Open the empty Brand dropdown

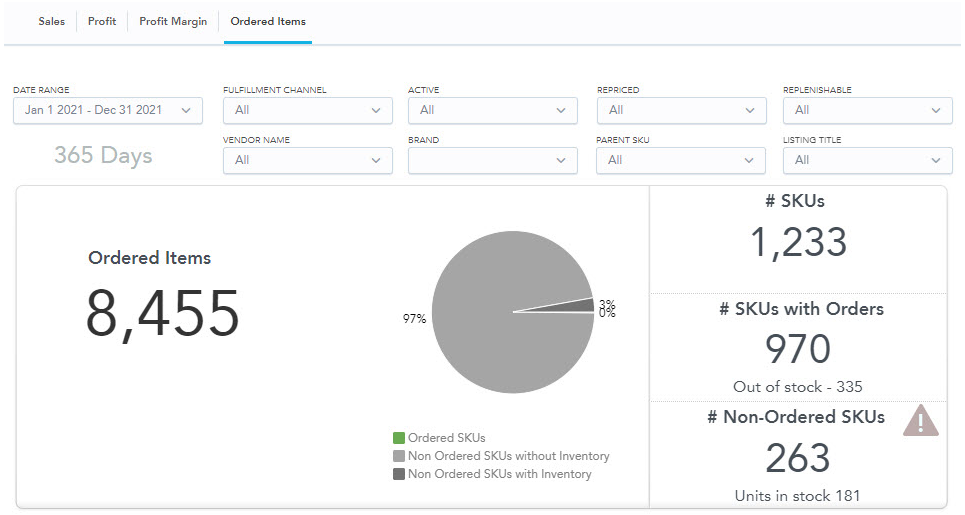(x=492, y=161)
